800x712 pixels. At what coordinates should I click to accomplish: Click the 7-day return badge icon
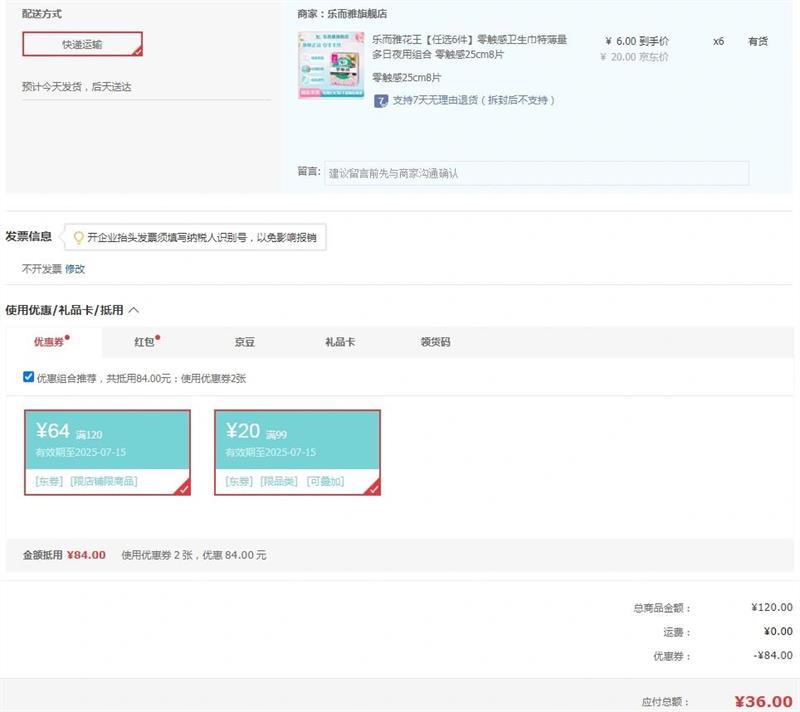pos(381,101)
